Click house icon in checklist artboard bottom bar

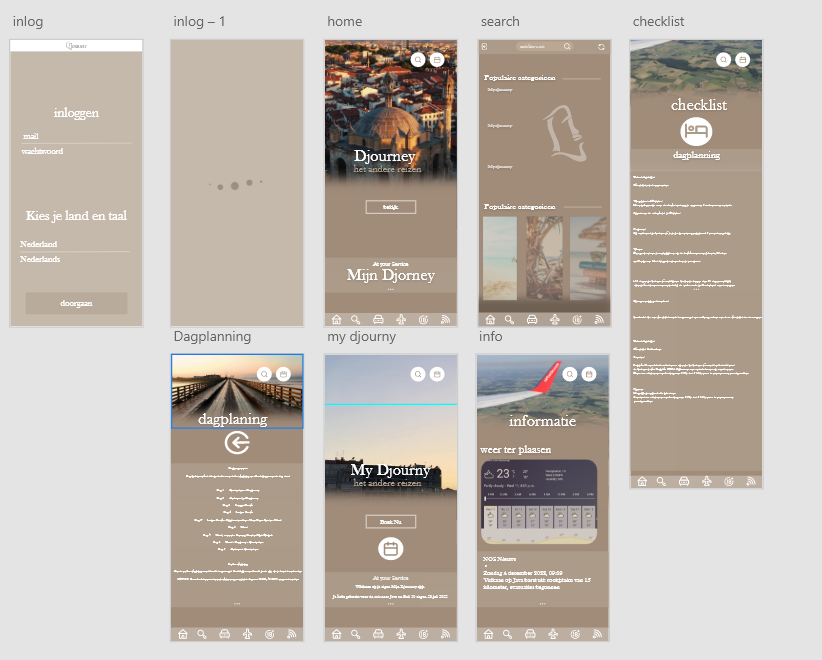point(642,481)
